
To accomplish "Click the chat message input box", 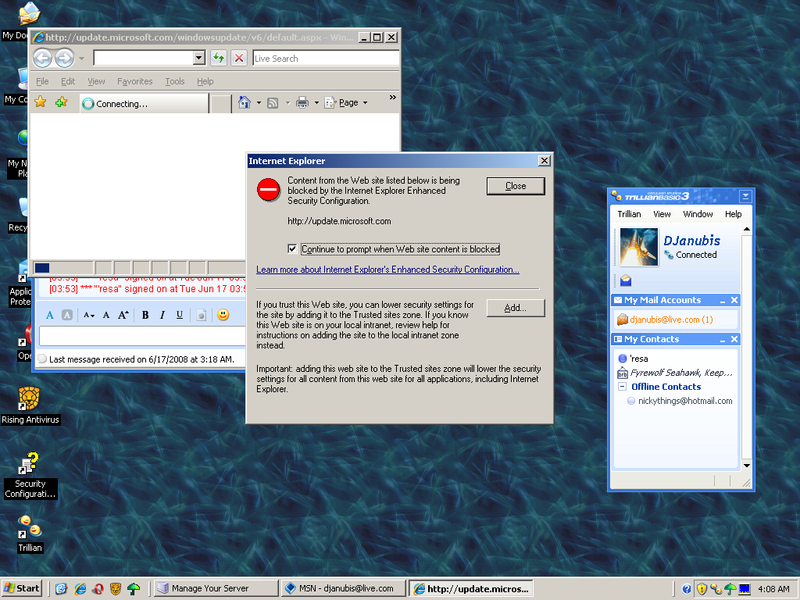I will (142, 336).
